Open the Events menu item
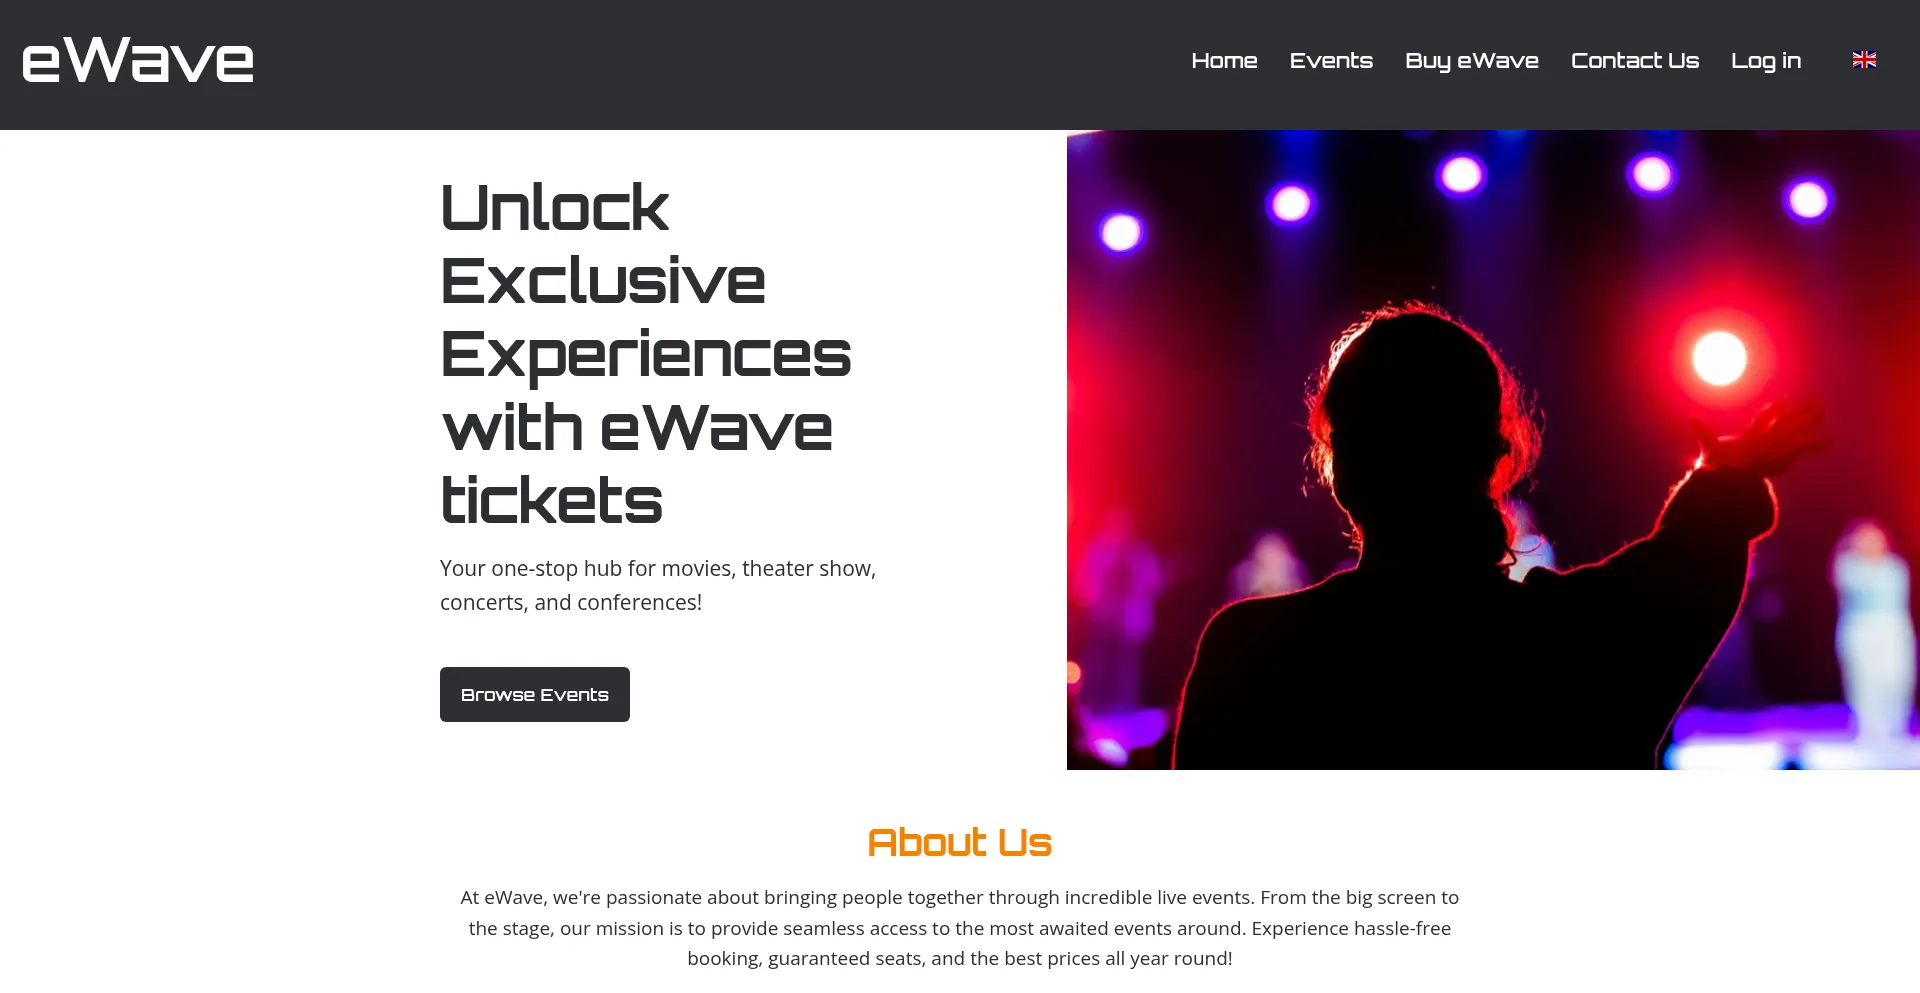This screenshot has width=1920, height=993. pos(1331,61)
